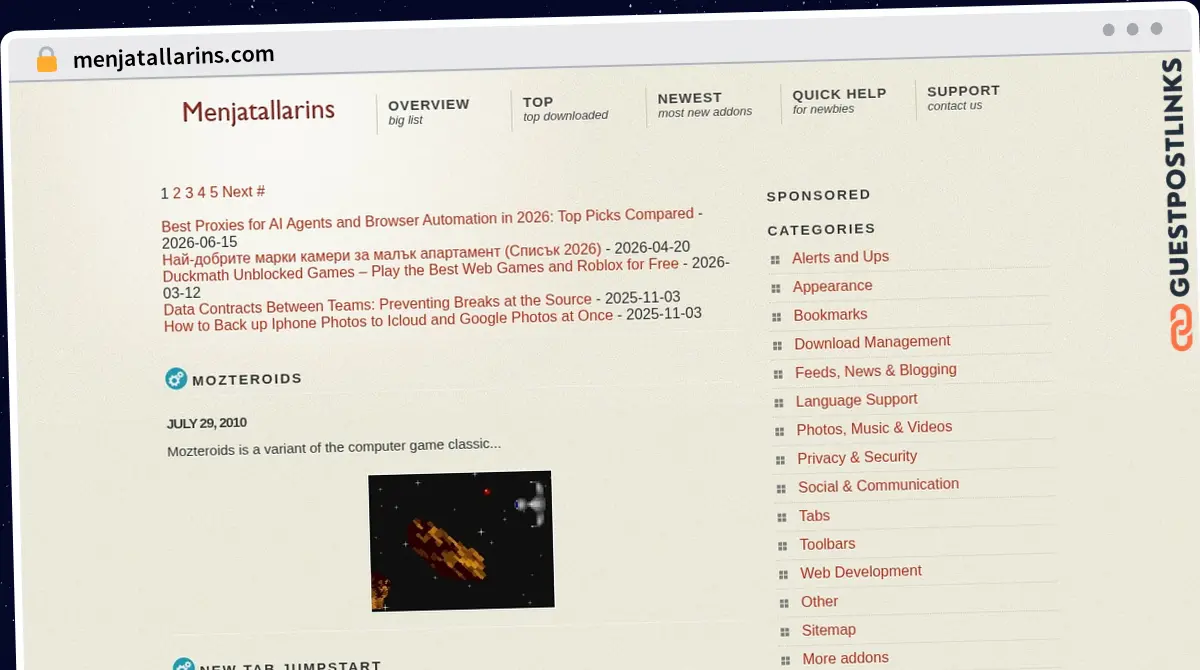This screenshot has width=1200, height=670.
Task: Open the Newest addons menu item
Action: (705, 104)
